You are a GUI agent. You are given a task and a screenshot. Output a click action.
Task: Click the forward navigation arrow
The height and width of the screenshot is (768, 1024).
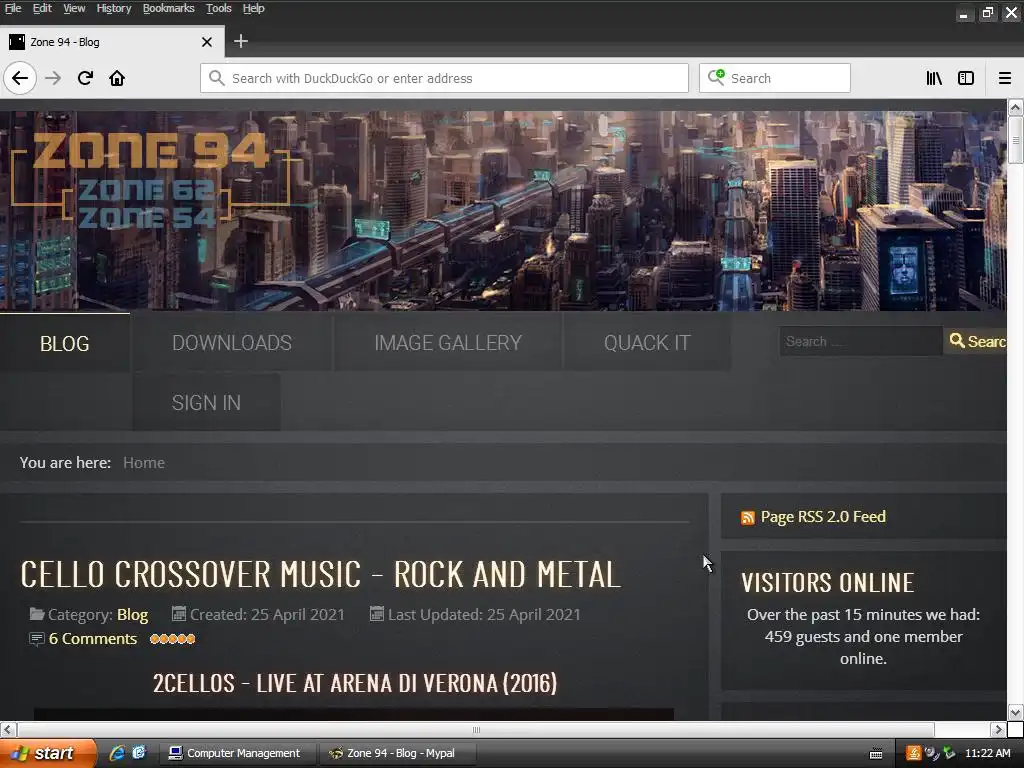coord(53,78)
